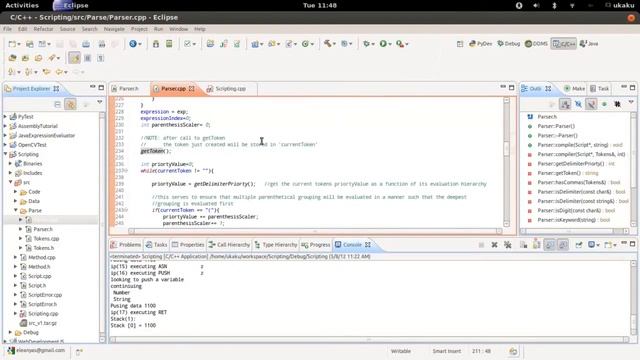This screenshot has width=640, height=360.
Task: Click the bug Debug launch icon
Action: click(367, 44)
